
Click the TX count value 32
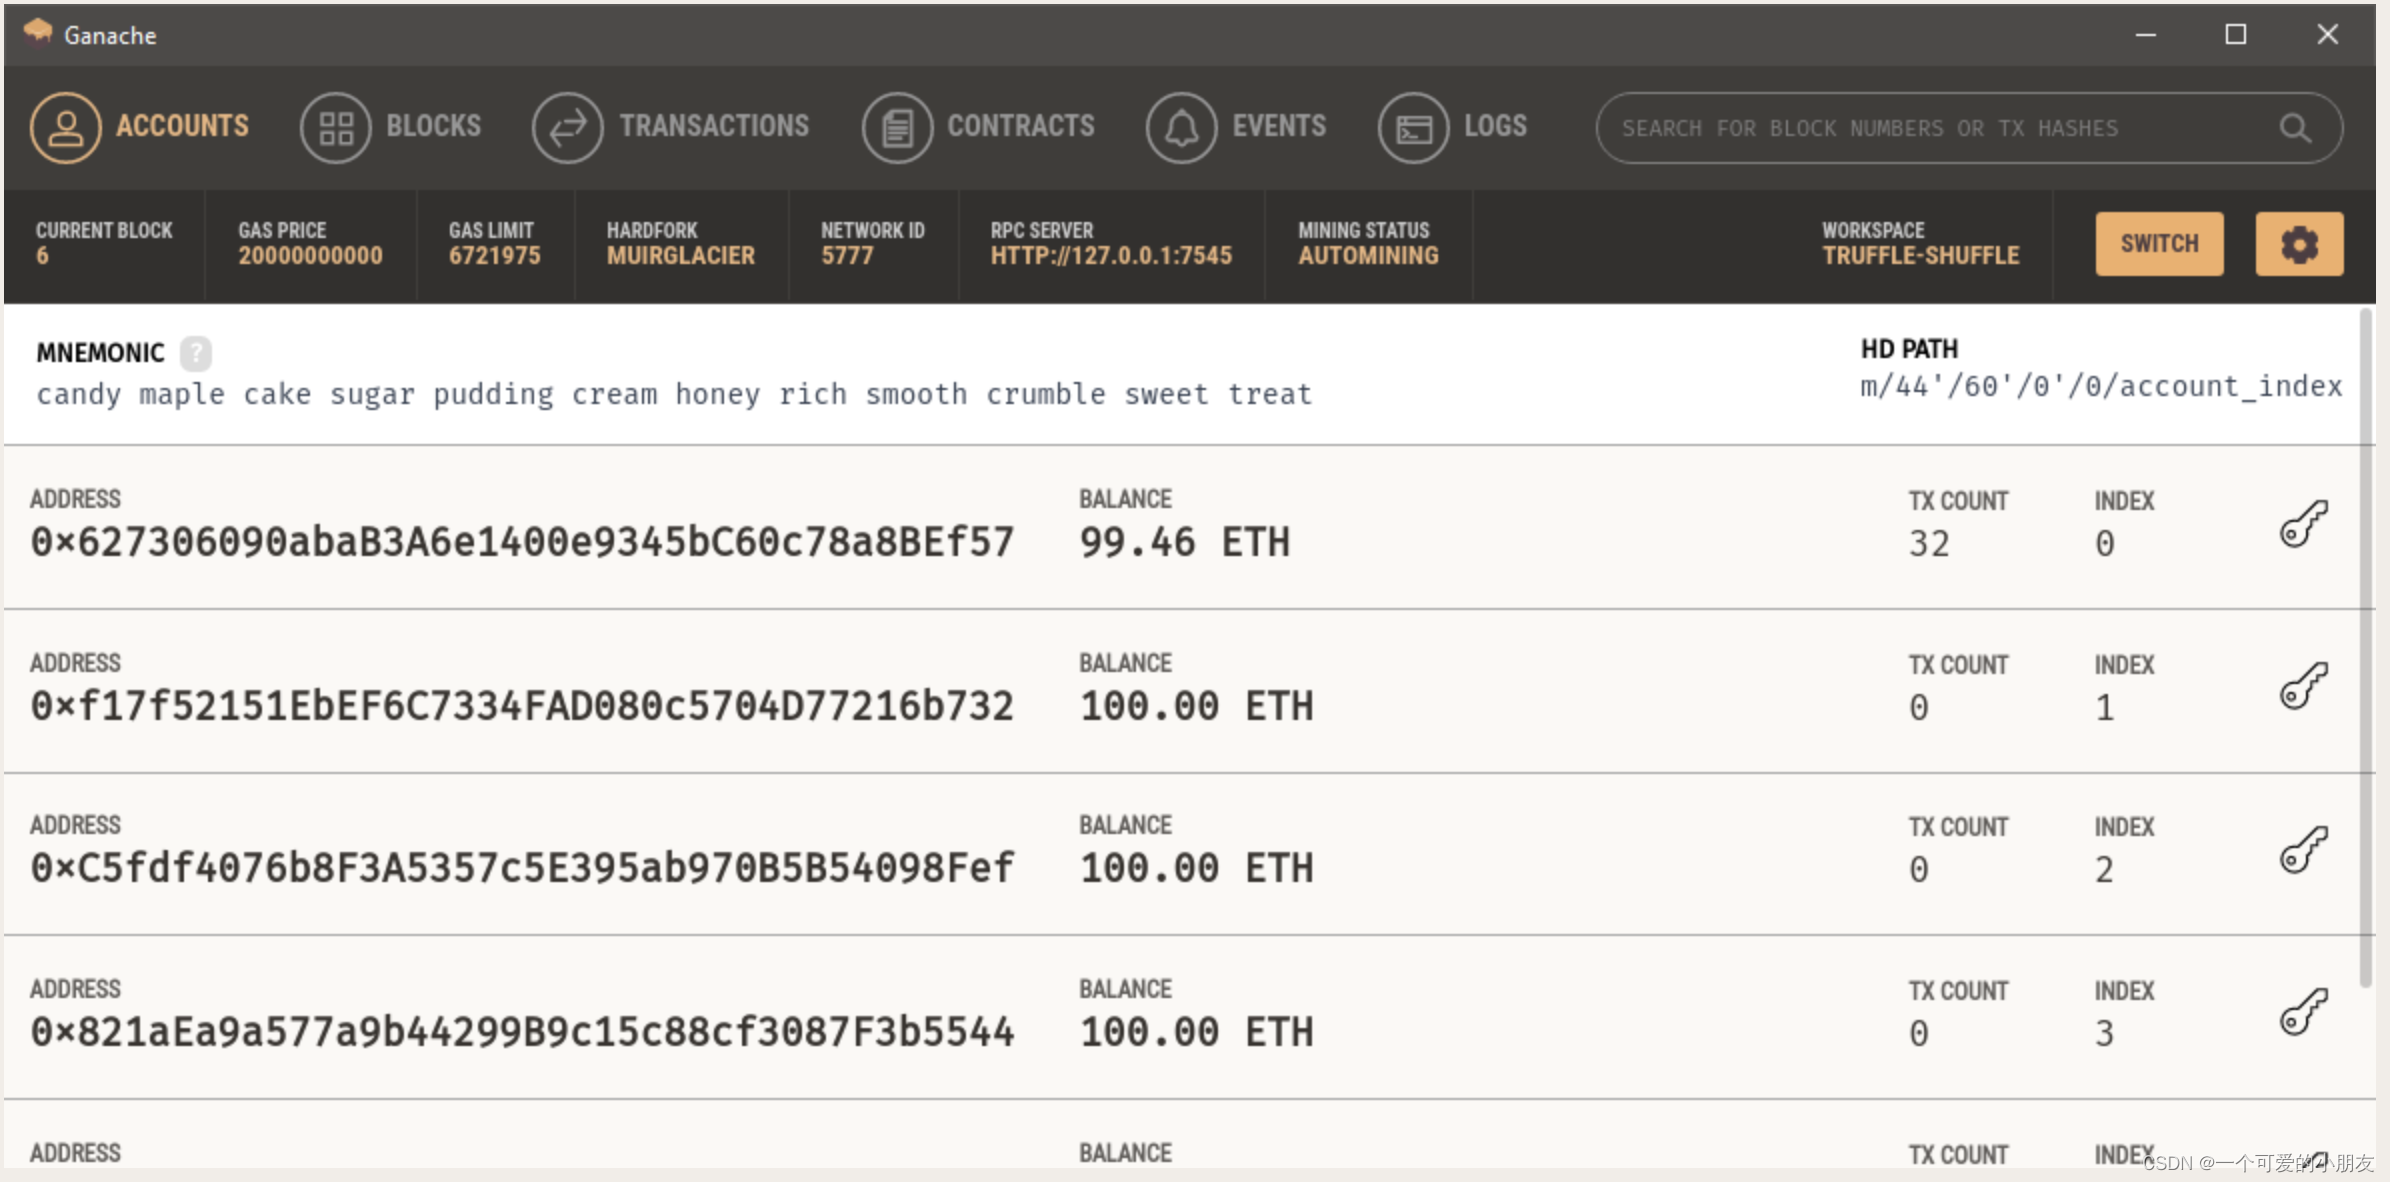tap(1929, 544)
